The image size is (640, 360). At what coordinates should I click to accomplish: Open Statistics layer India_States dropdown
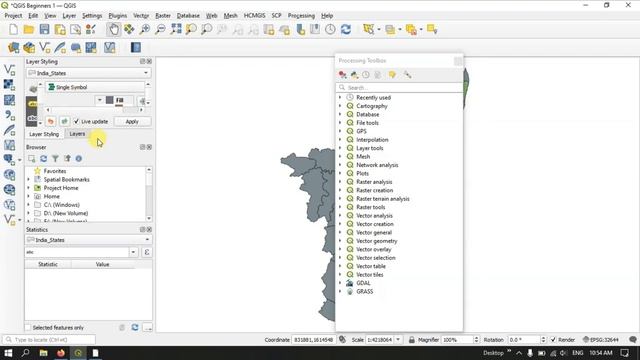pos(89,240)
